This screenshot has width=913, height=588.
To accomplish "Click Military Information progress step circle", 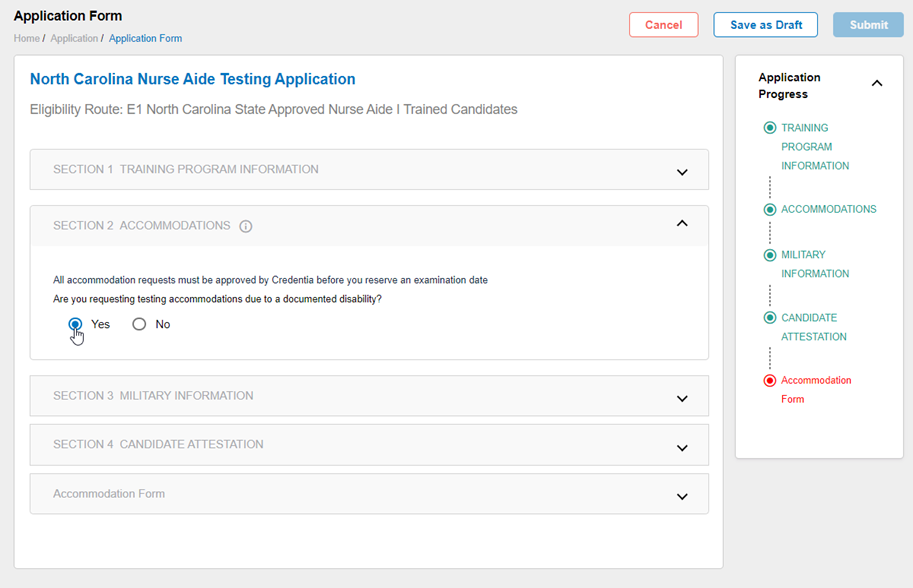I will pos(770,255).
